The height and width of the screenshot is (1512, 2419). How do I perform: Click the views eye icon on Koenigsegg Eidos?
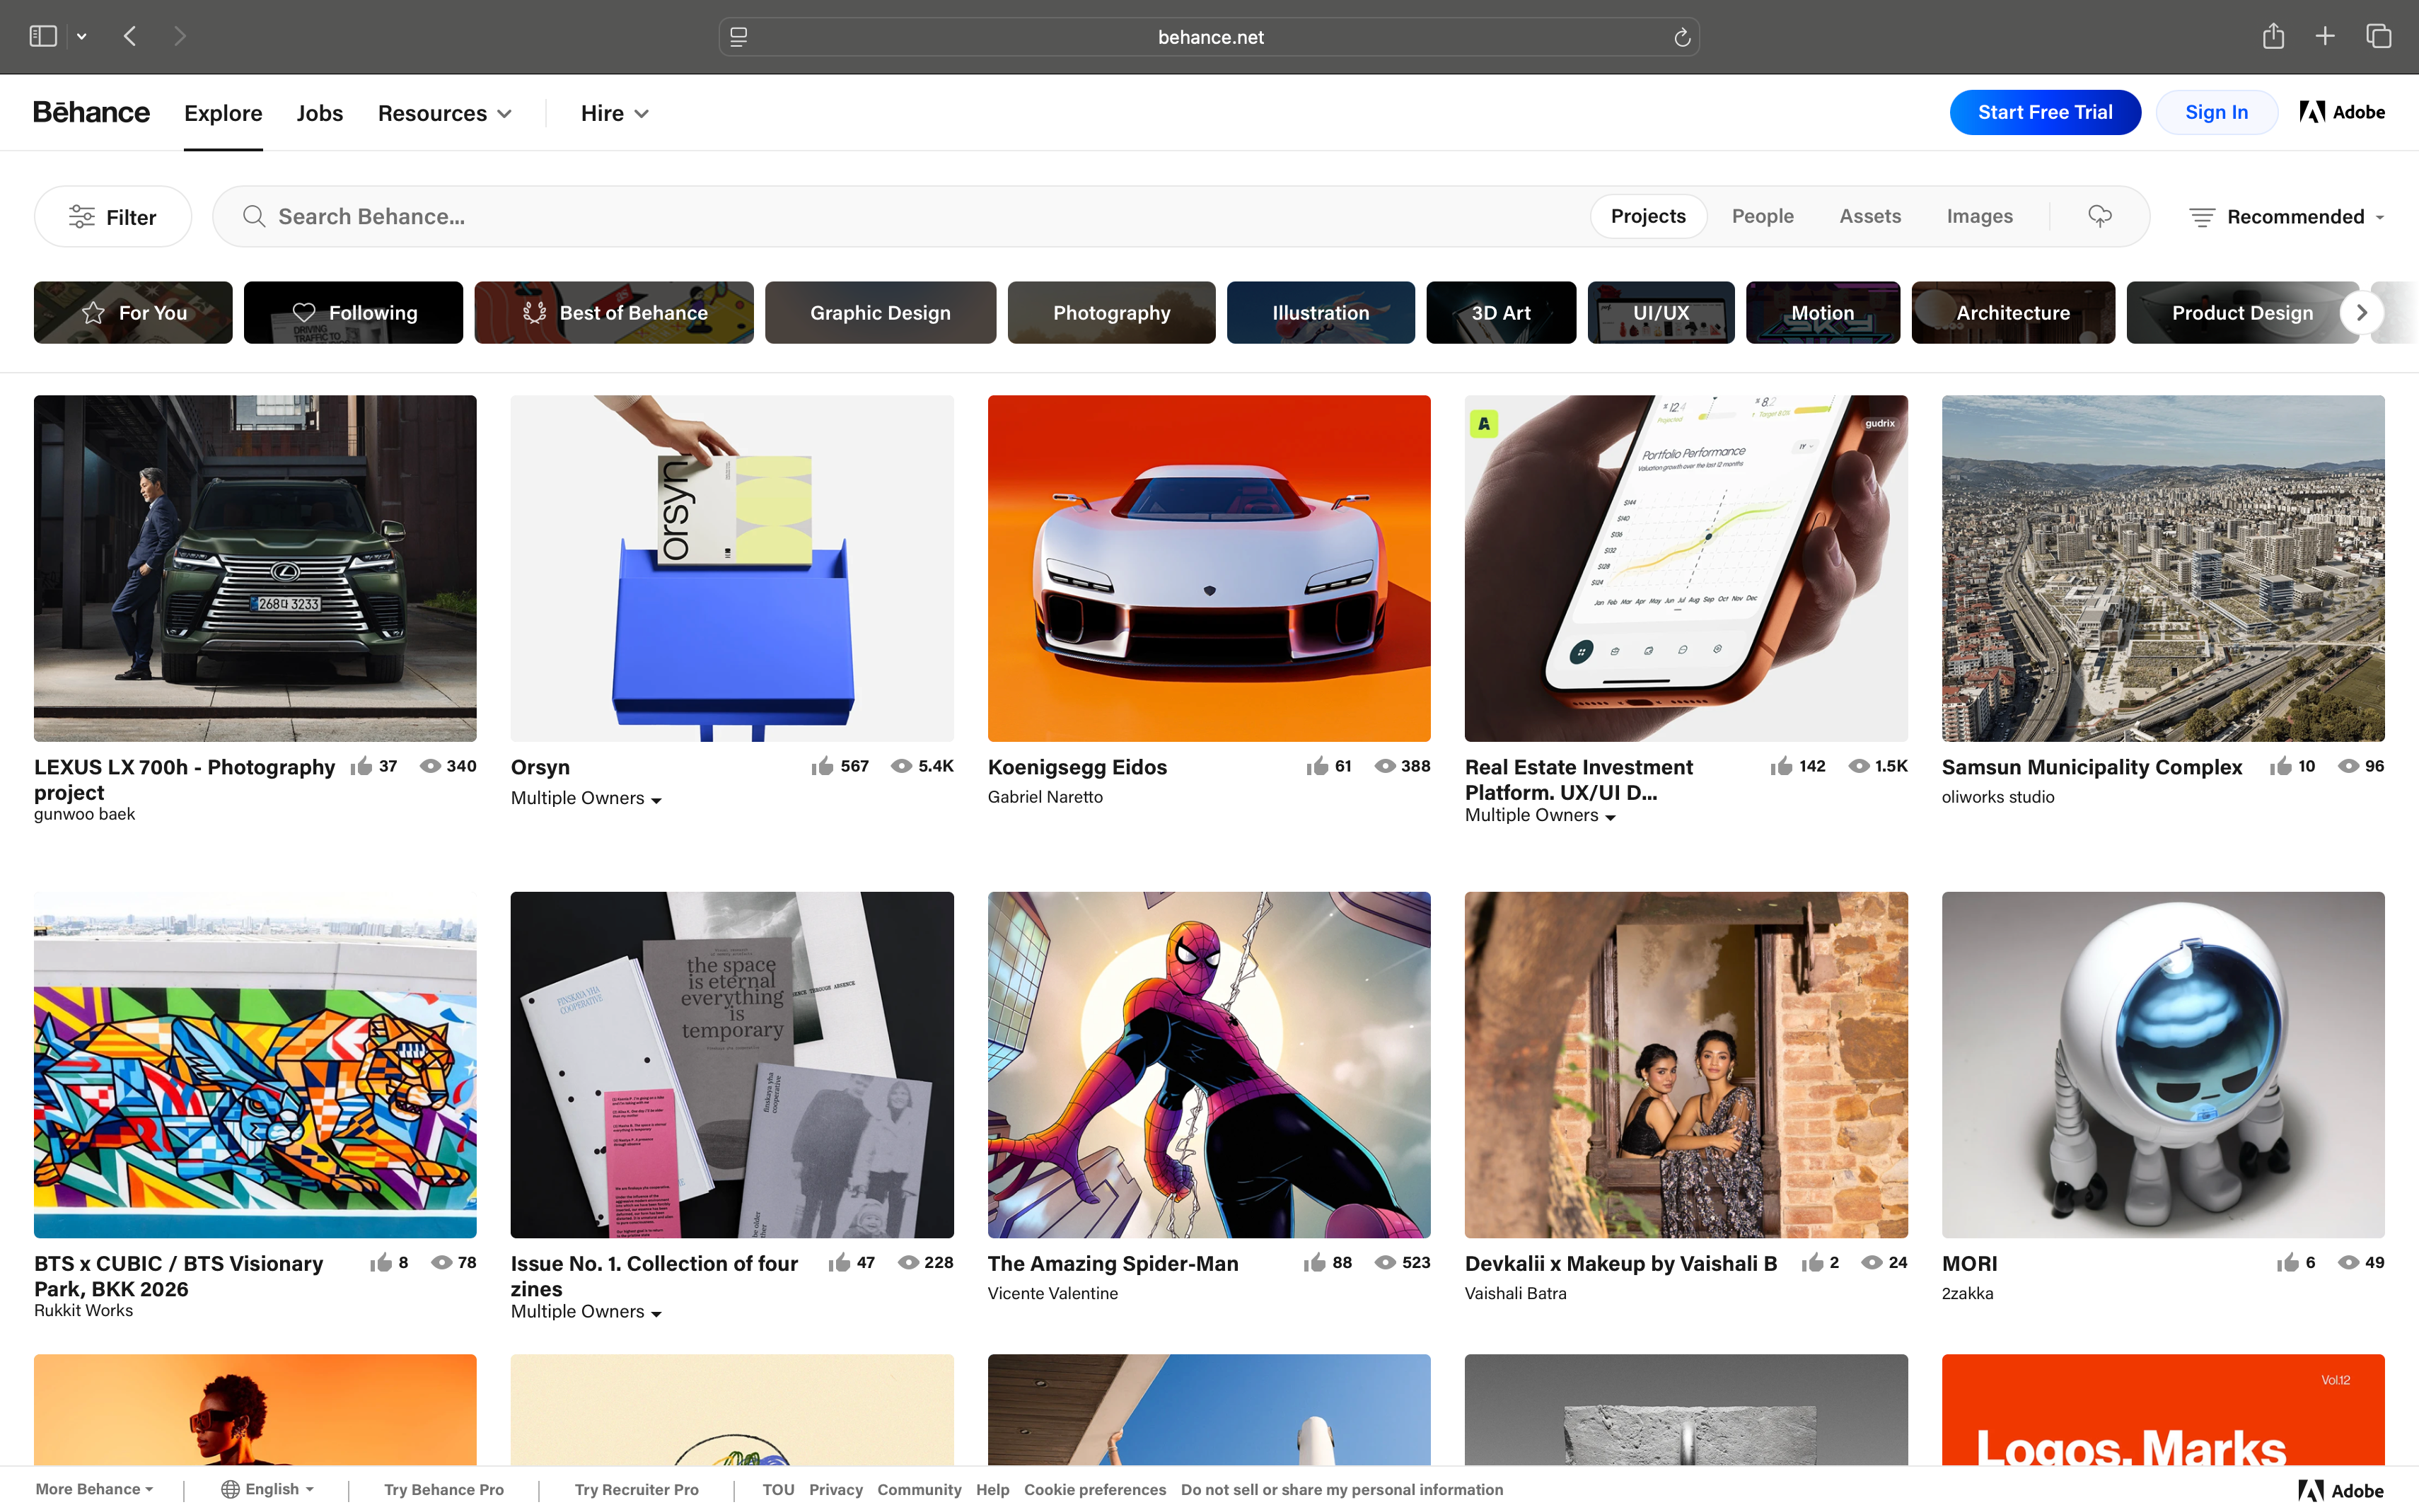[x=1385, y=766]
